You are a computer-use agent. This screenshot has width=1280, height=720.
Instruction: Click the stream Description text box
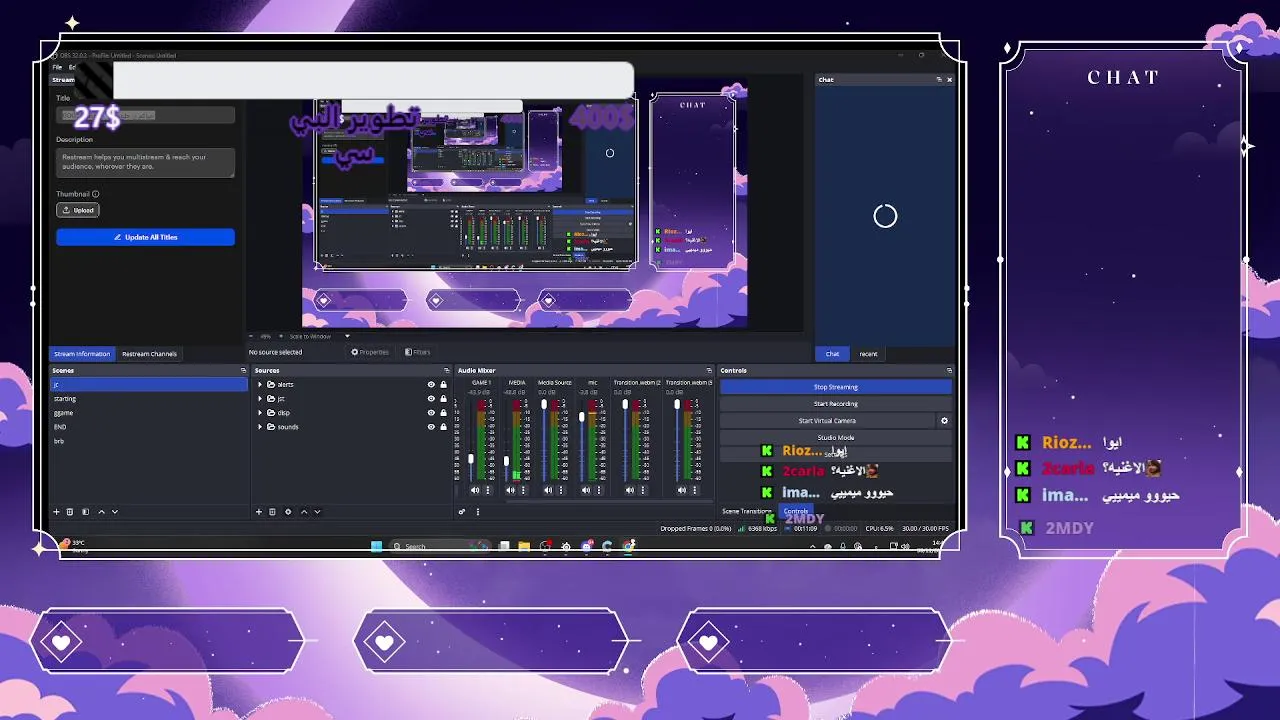(145, 162)
